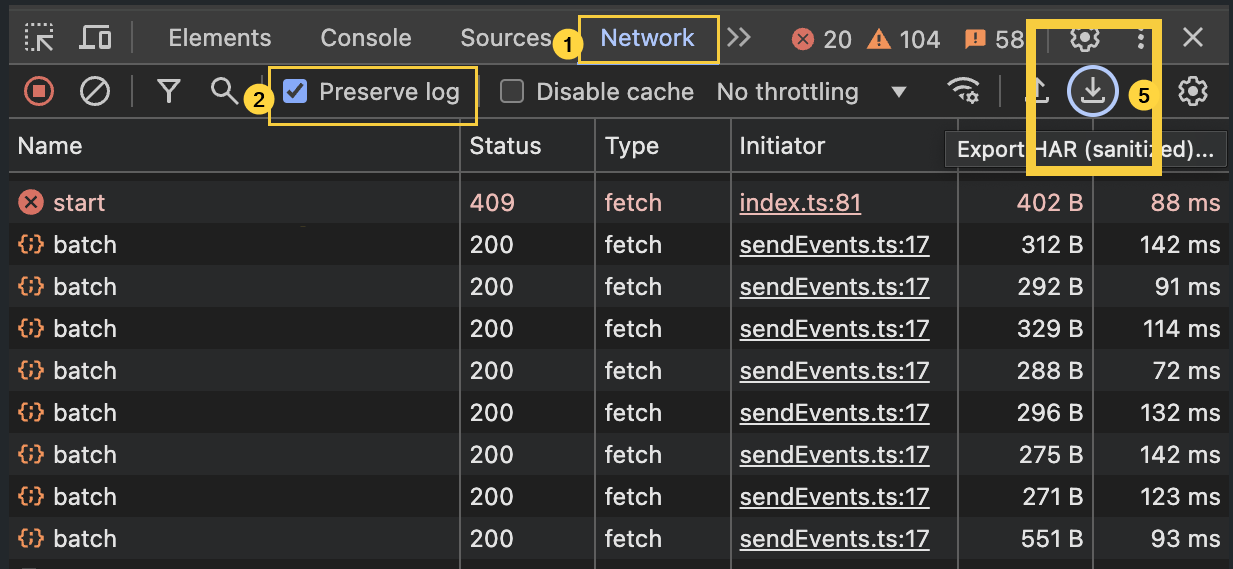1233x569 pixels.
Task: Click the inspect element selector icon
Action: click(x=39, y=38)
